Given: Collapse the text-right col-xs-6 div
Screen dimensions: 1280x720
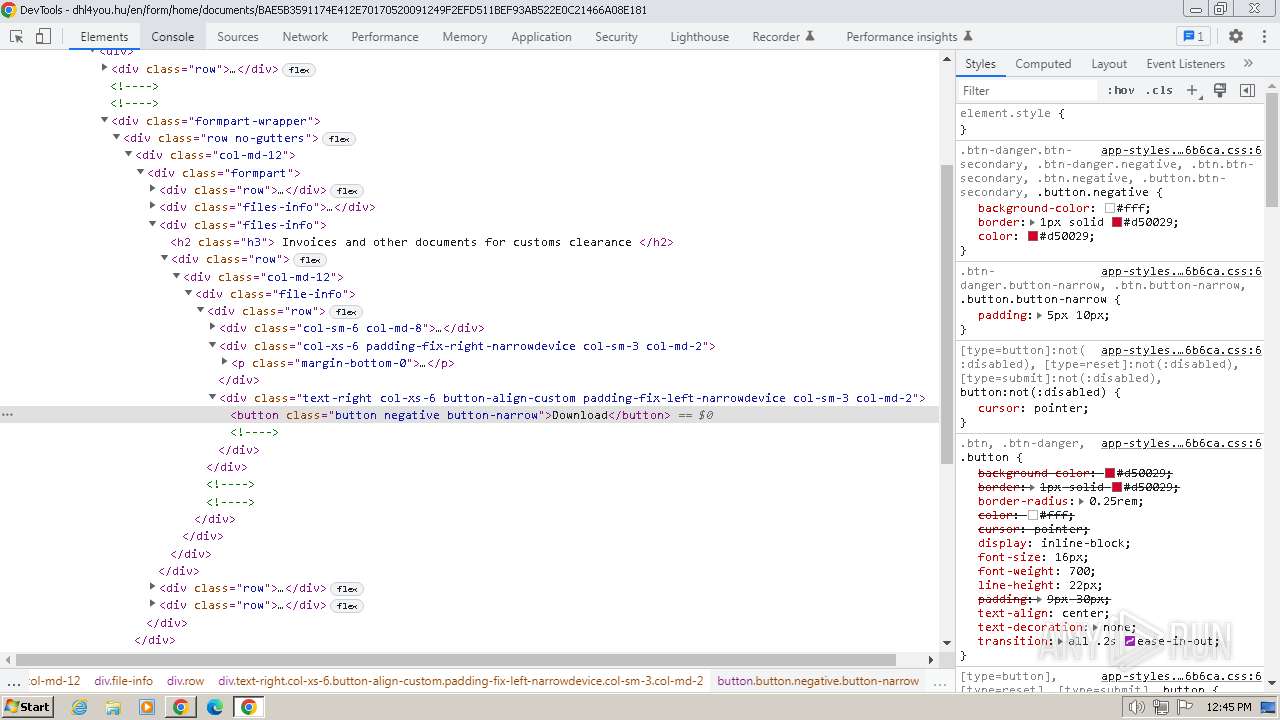Looking at the screenshot, I should click(212, 398).
